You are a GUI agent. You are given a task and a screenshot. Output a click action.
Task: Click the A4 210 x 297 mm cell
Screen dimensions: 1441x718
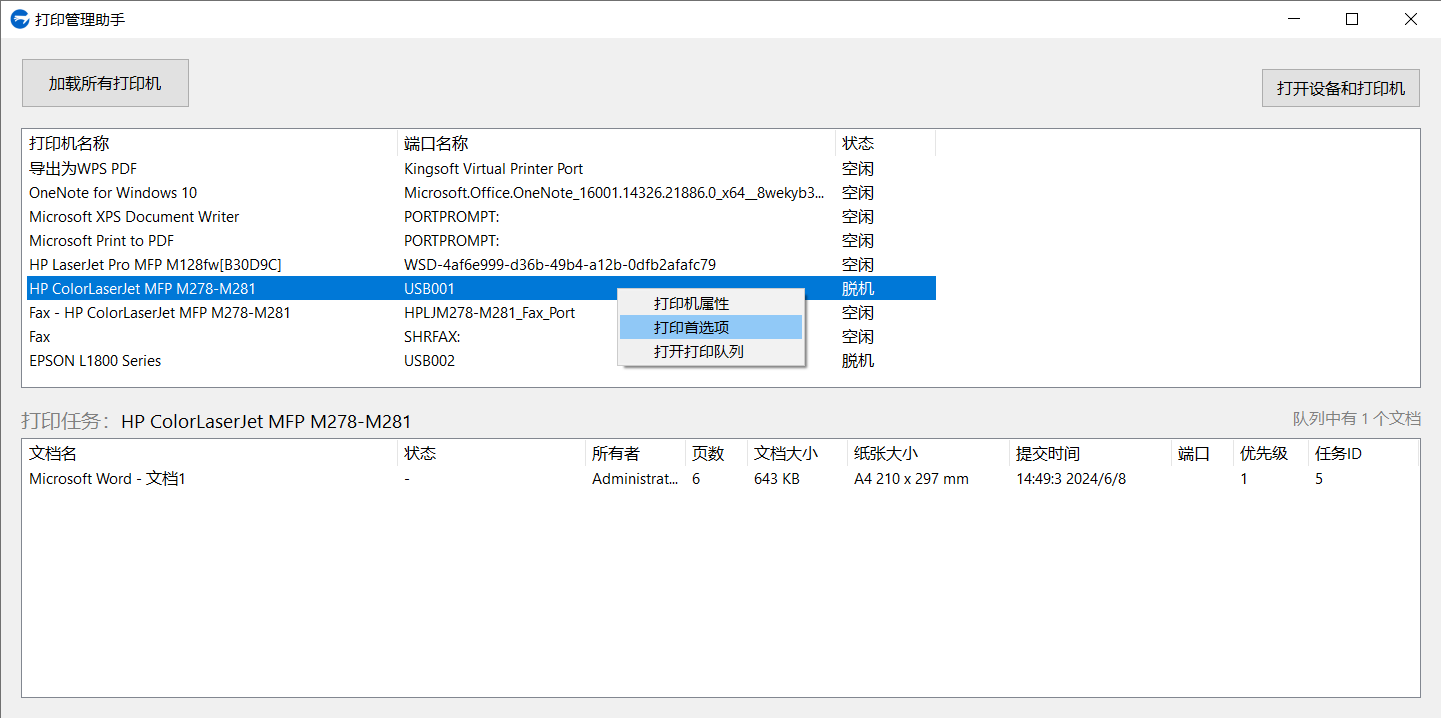(911, 479)
